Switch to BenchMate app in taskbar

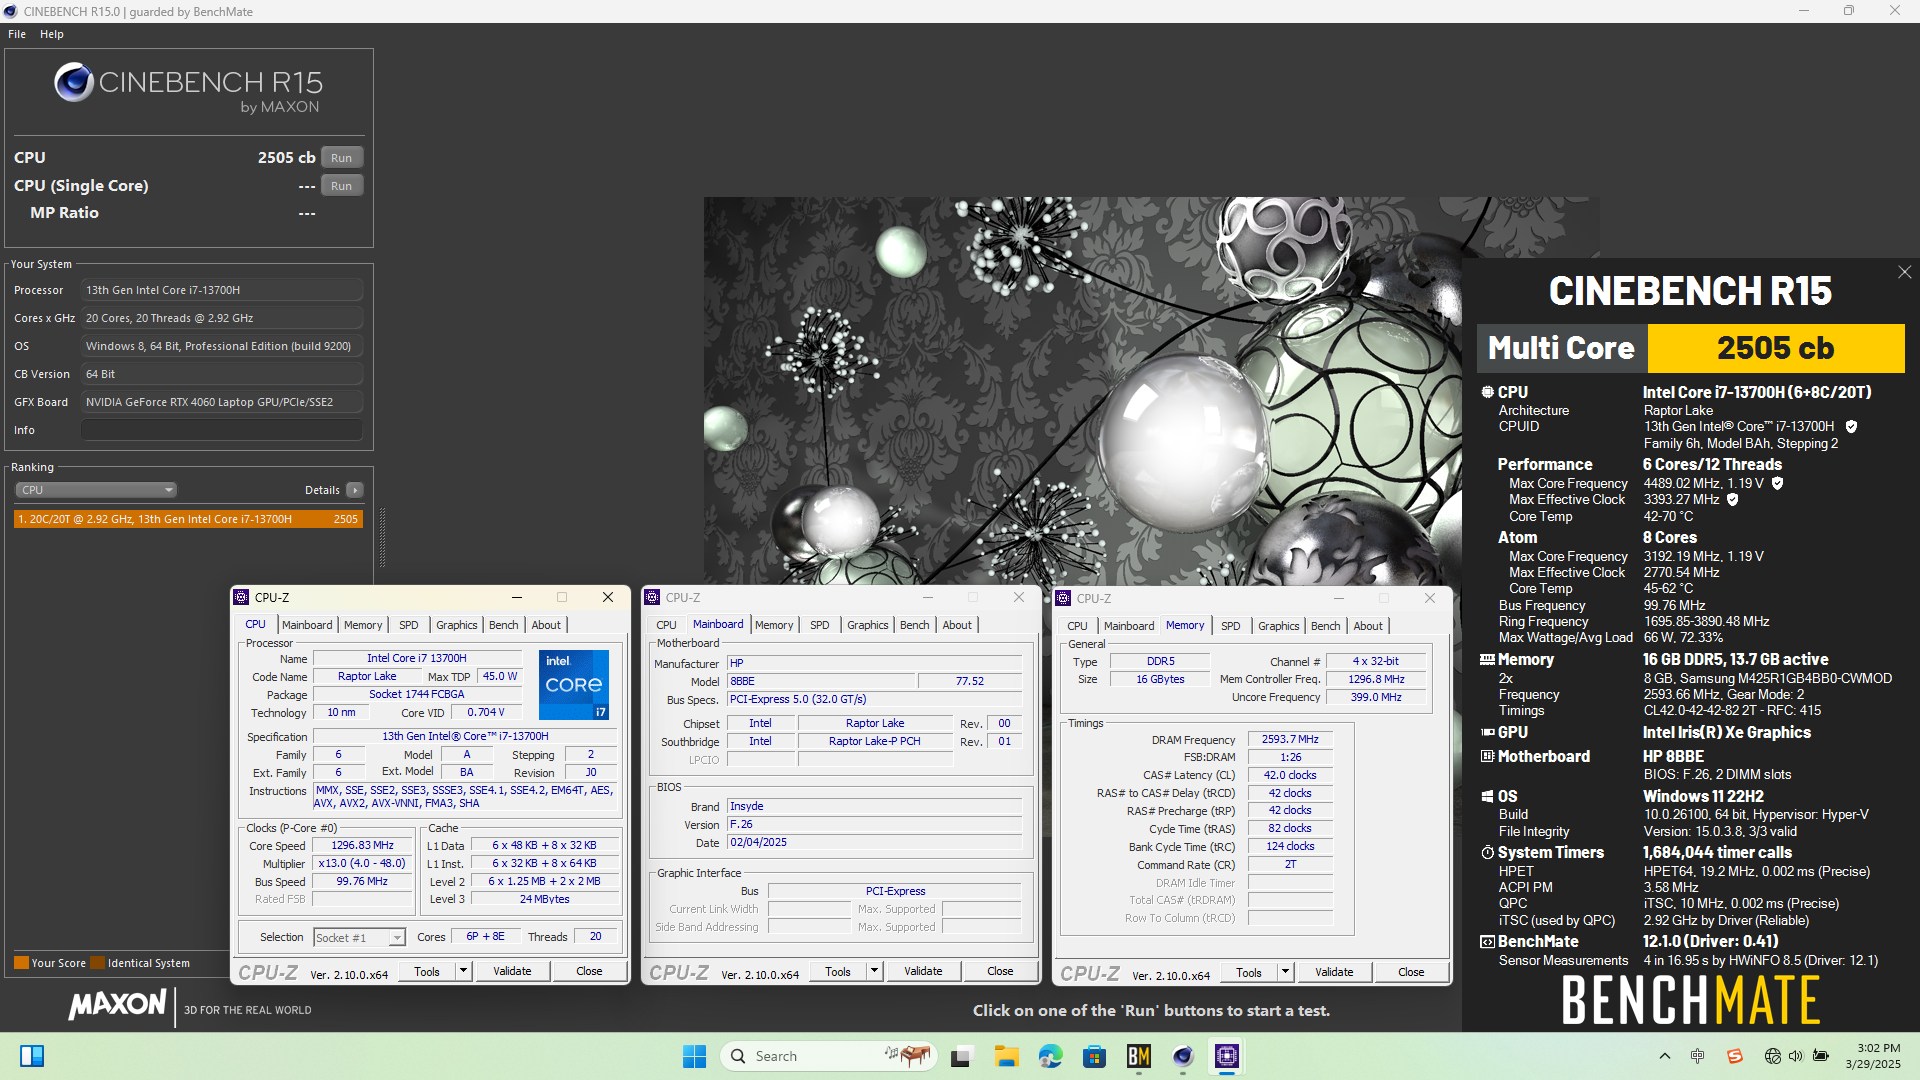[1139, 1056]
